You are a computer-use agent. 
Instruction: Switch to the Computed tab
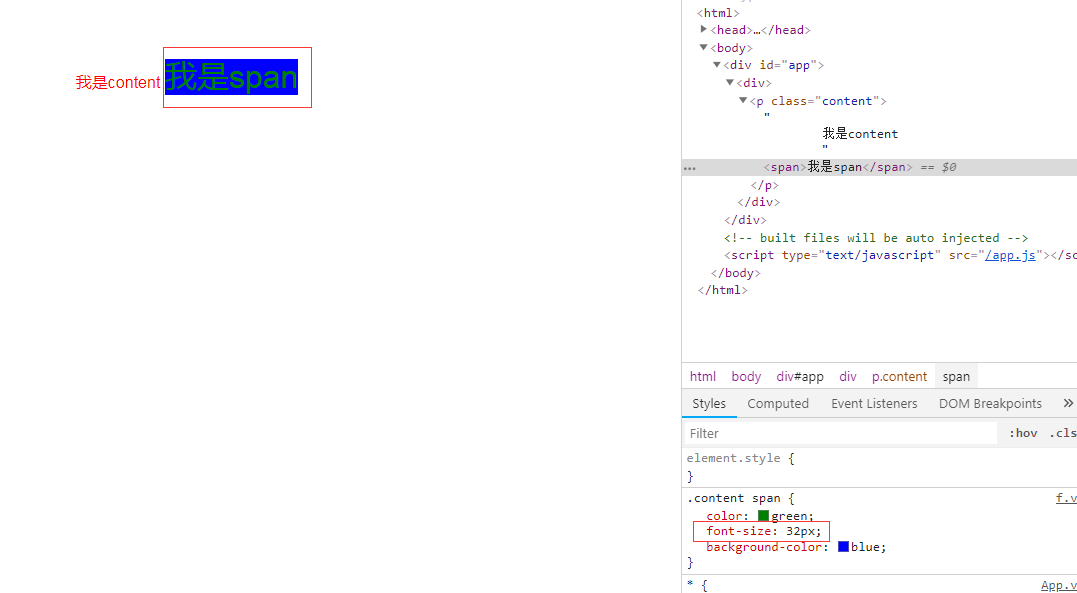[x=778, y=403]
